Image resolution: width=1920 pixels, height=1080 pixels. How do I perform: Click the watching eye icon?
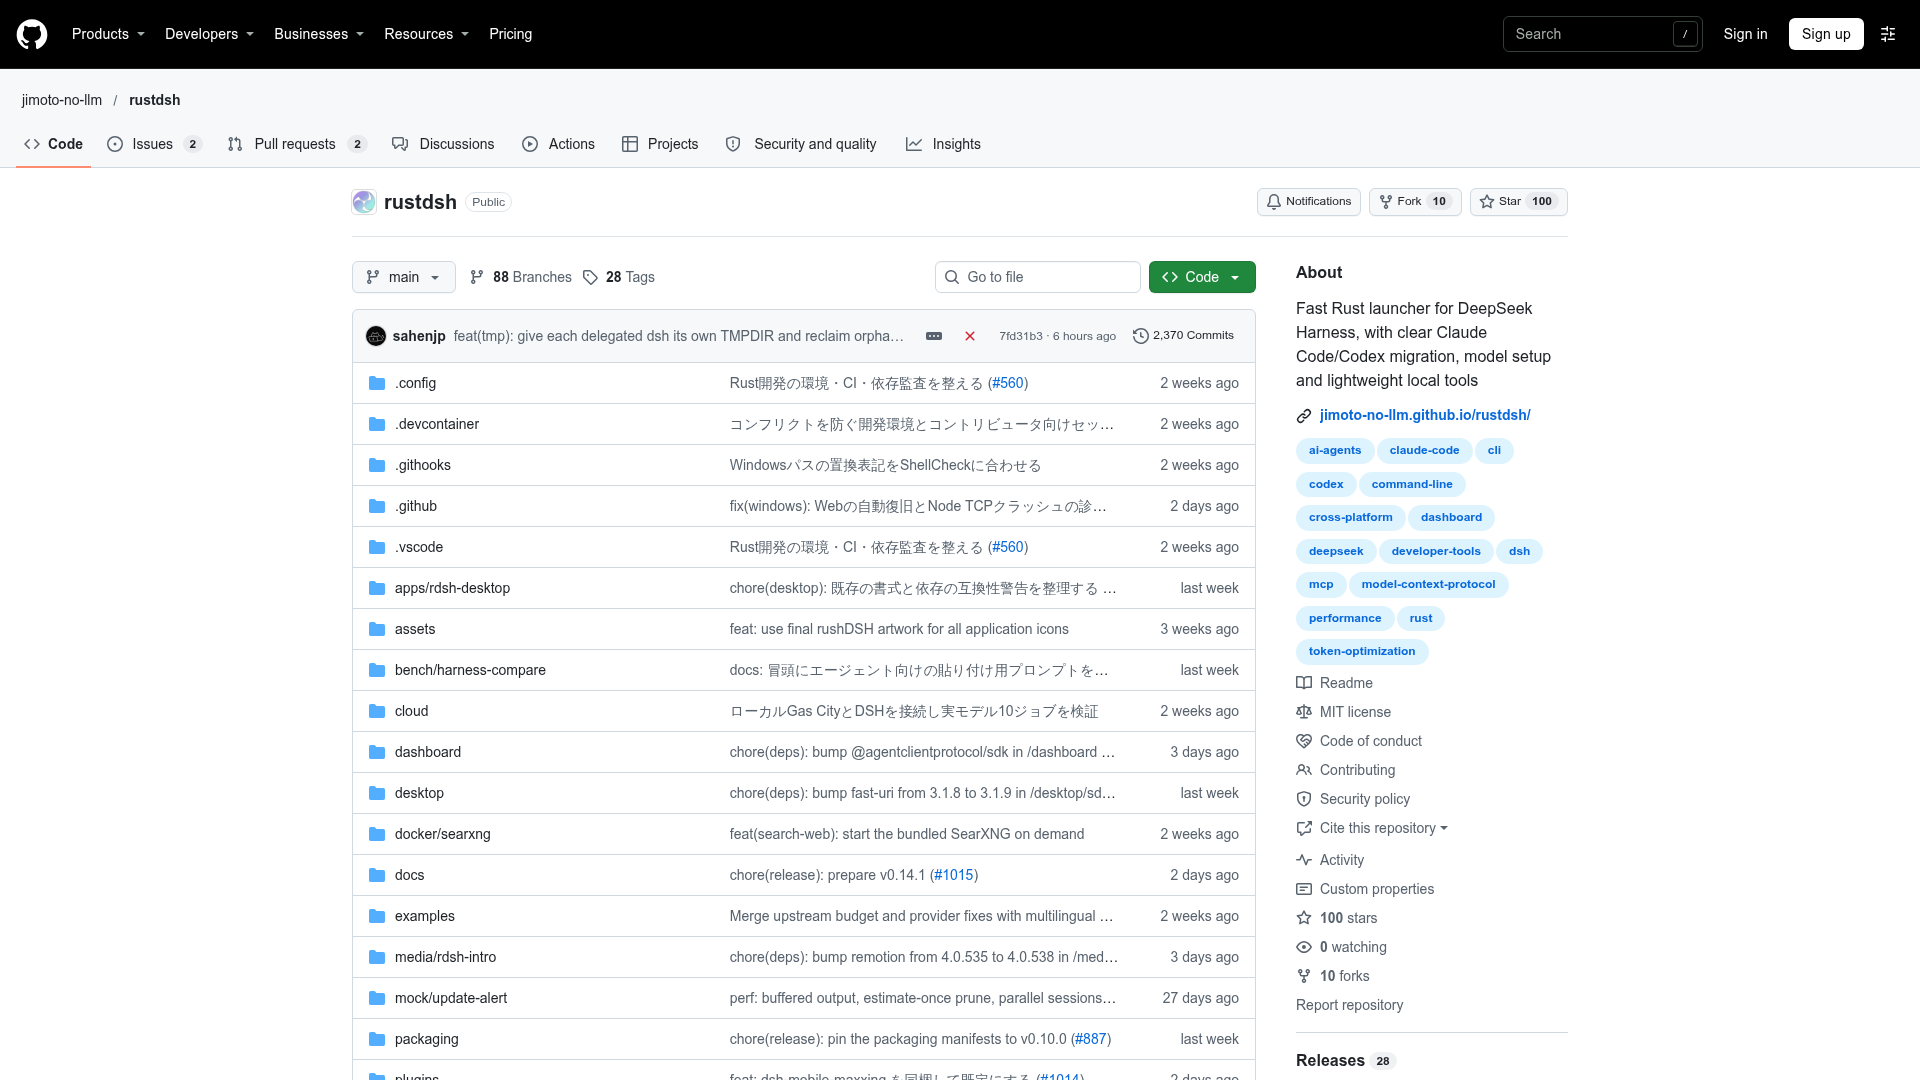click(x=1304, y=947)
